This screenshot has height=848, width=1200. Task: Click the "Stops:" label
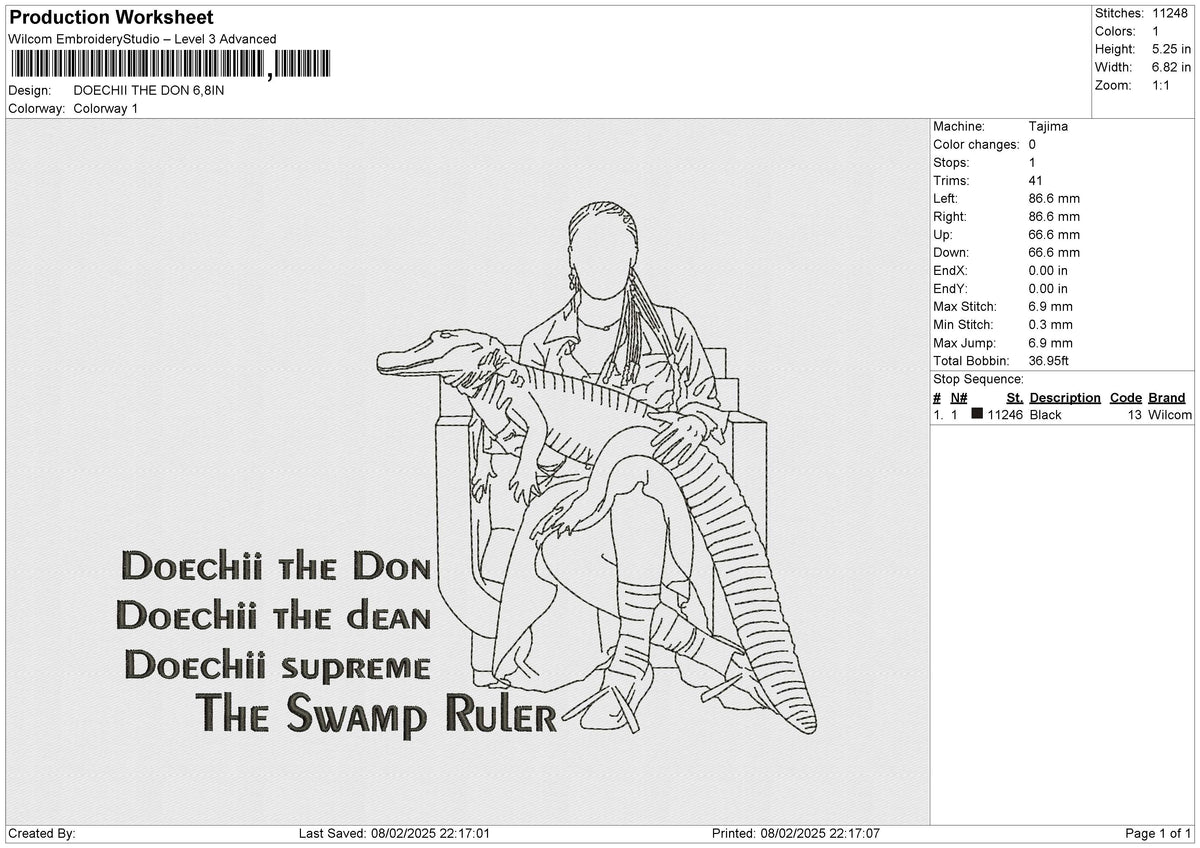pyautogui.click(x=951, y=163)
